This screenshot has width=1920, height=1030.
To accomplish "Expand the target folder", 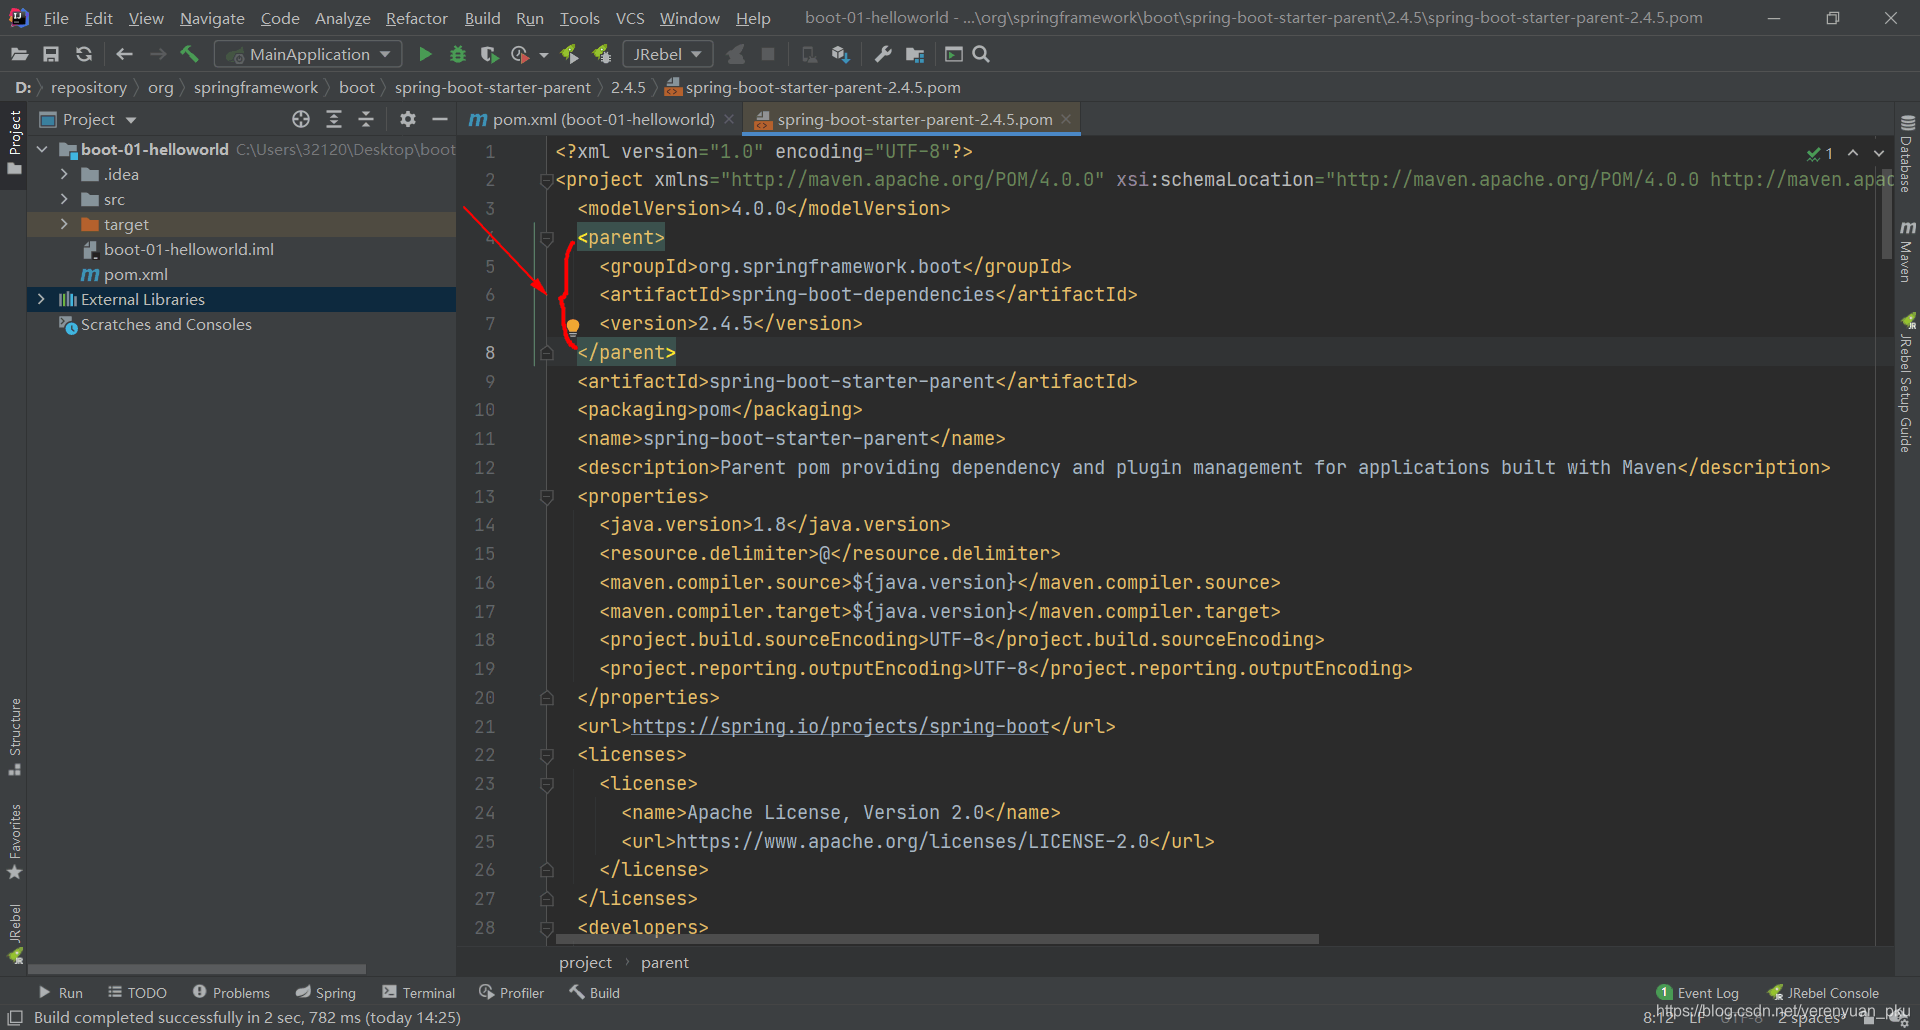I will pos(64,224).
